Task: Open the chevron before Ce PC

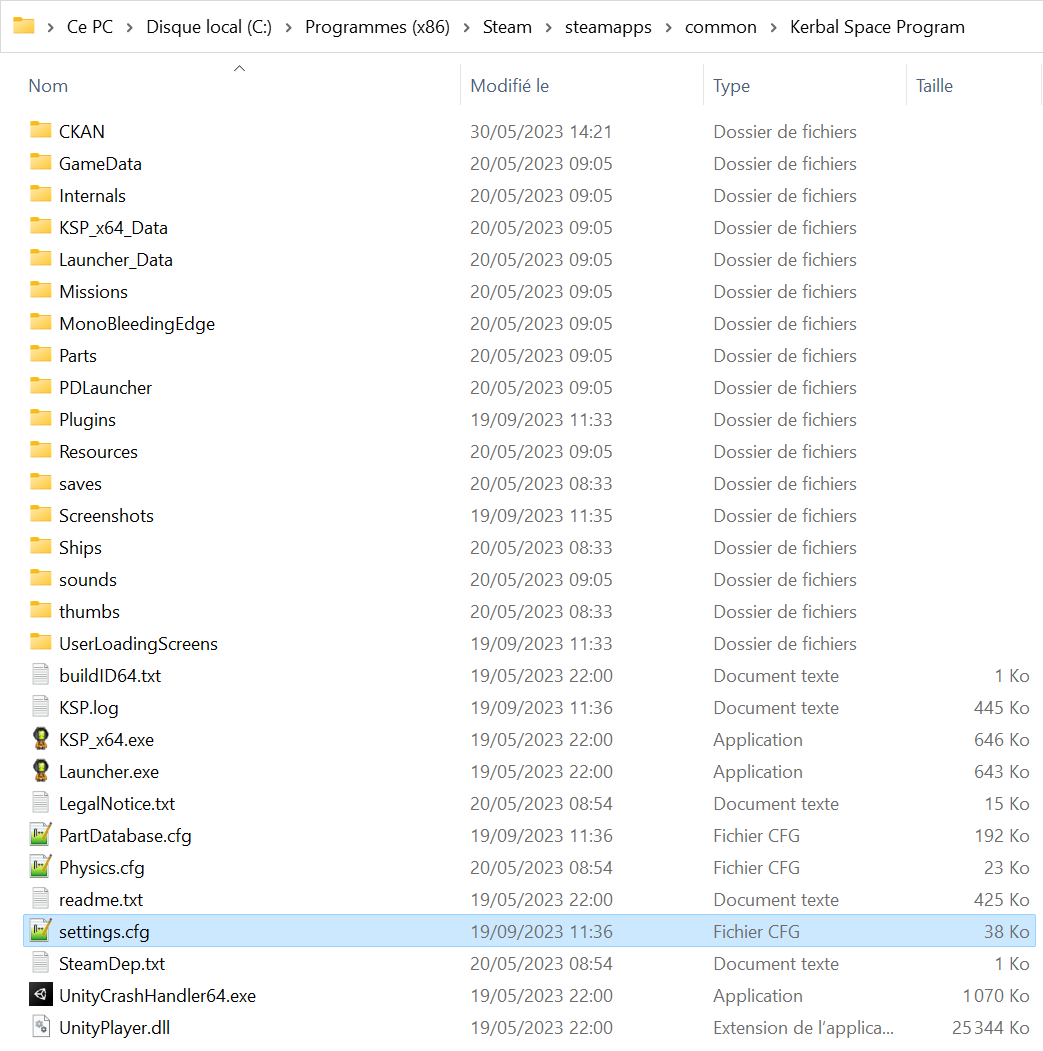Action: click(50, 27)
